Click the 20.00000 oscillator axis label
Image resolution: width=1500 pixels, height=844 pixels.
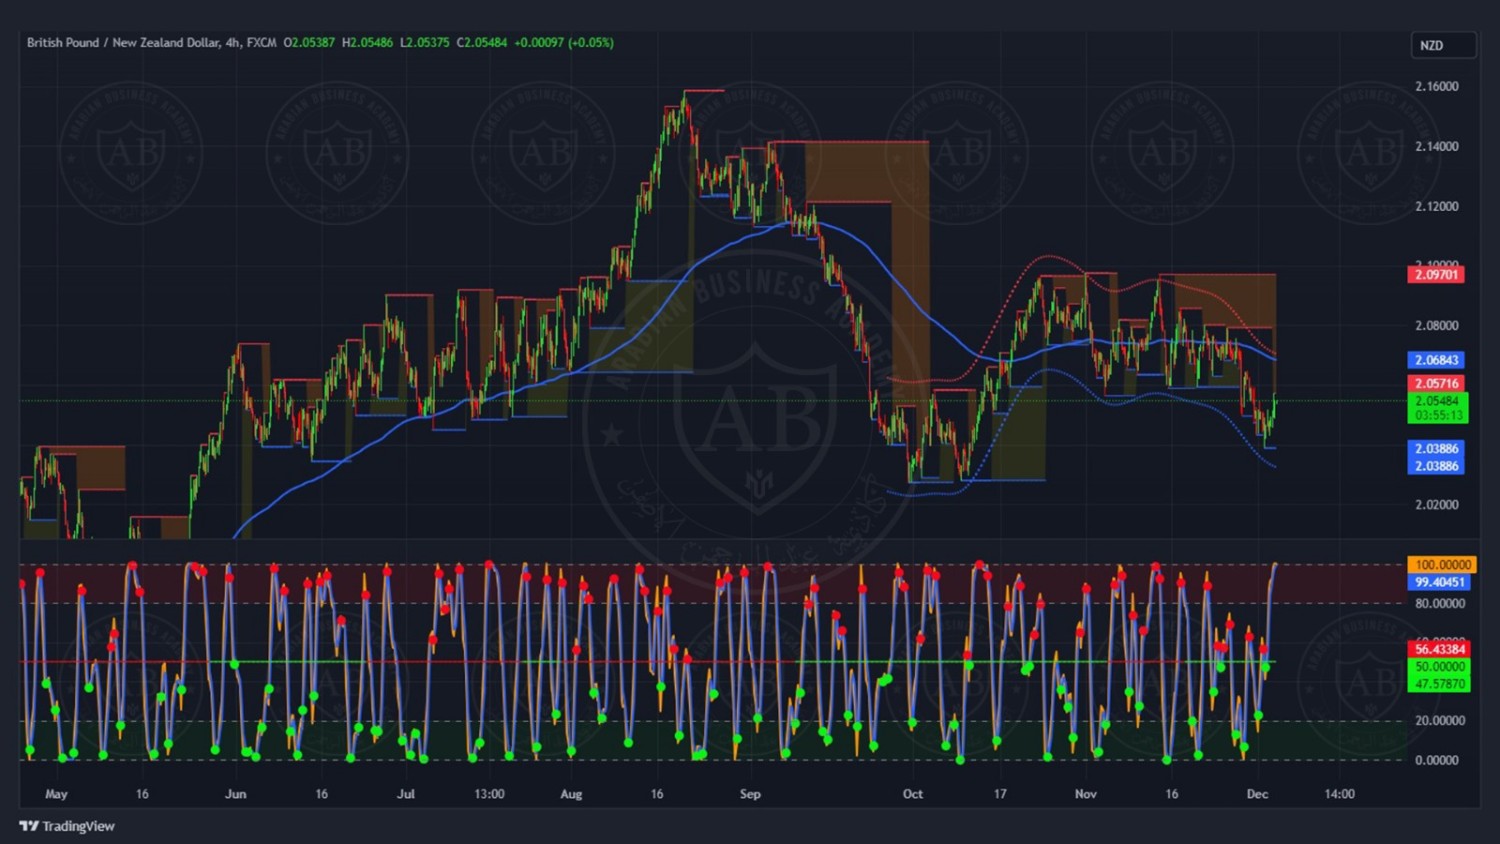1440,721
